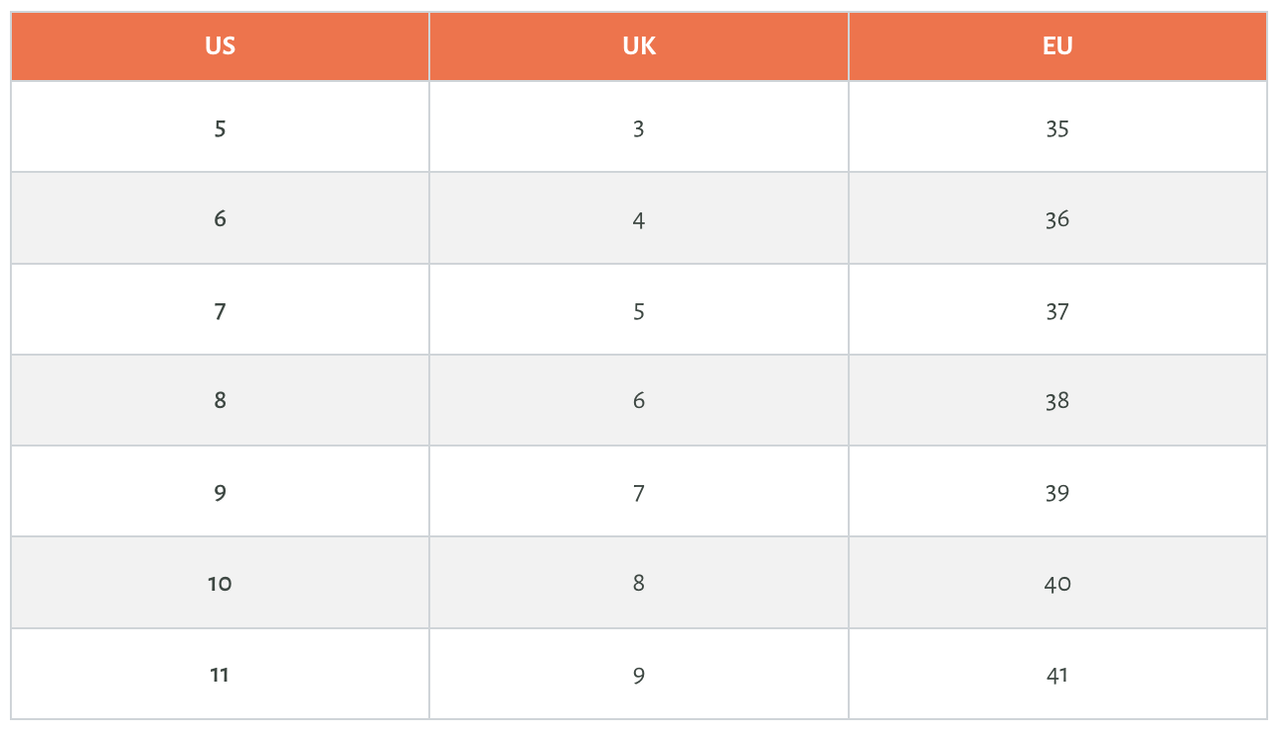The height and width of the screenshot is (731, 1280).
Task: Click UK size 3 cell
Action: [x=639, y=127]
